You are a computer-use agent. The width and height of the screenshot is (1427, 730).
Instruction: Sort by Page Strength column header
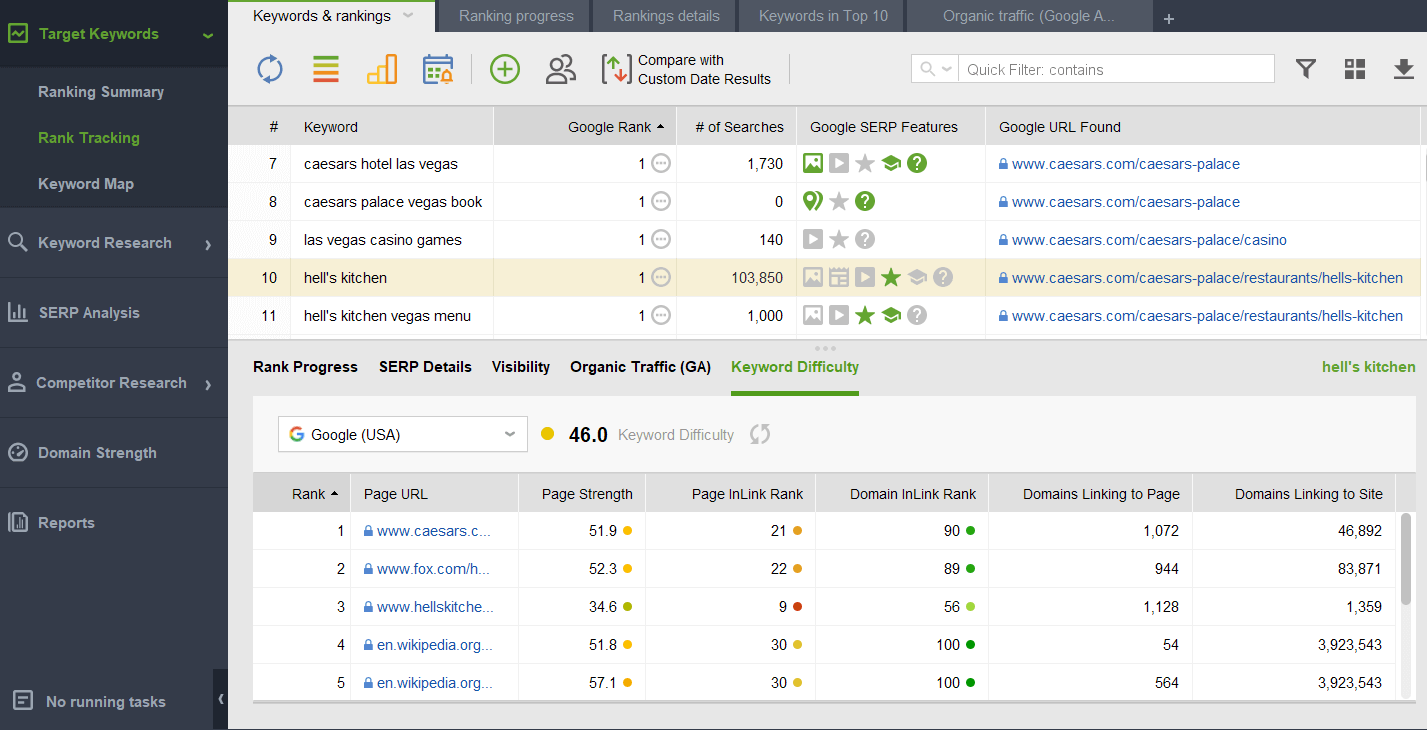tap(582, 494)
